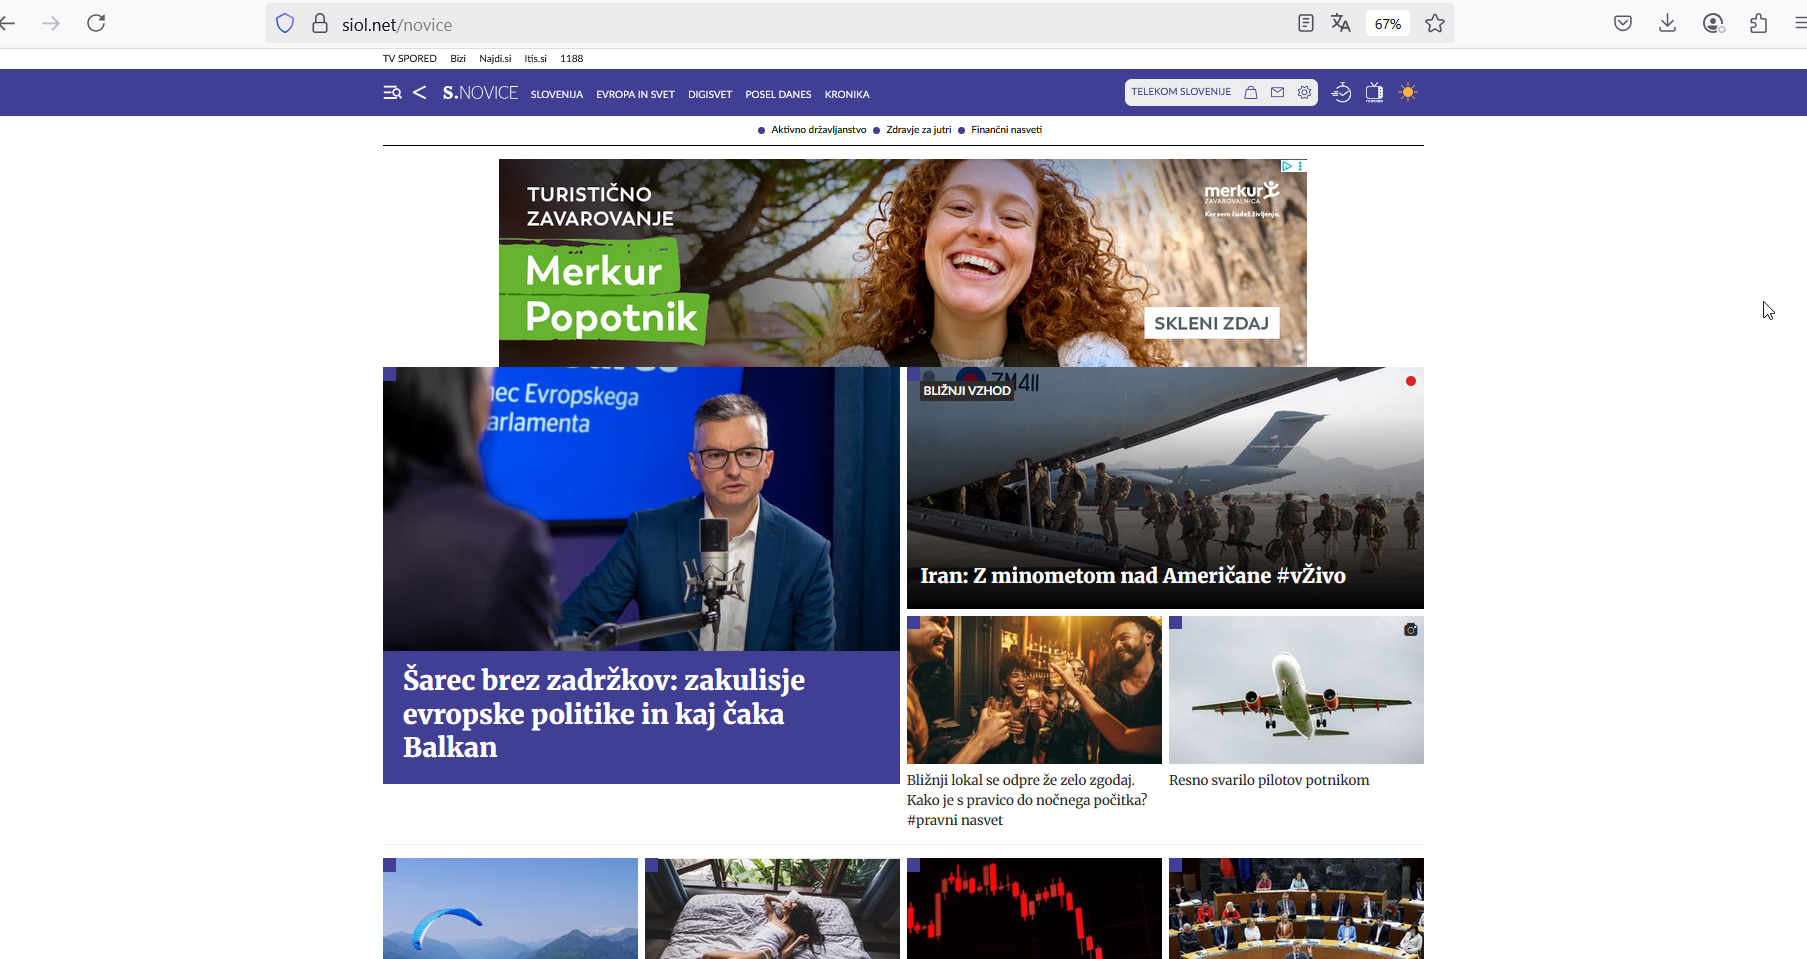Open the SLOVENIJA section
1807x959 pixels.
click(556, 95)
